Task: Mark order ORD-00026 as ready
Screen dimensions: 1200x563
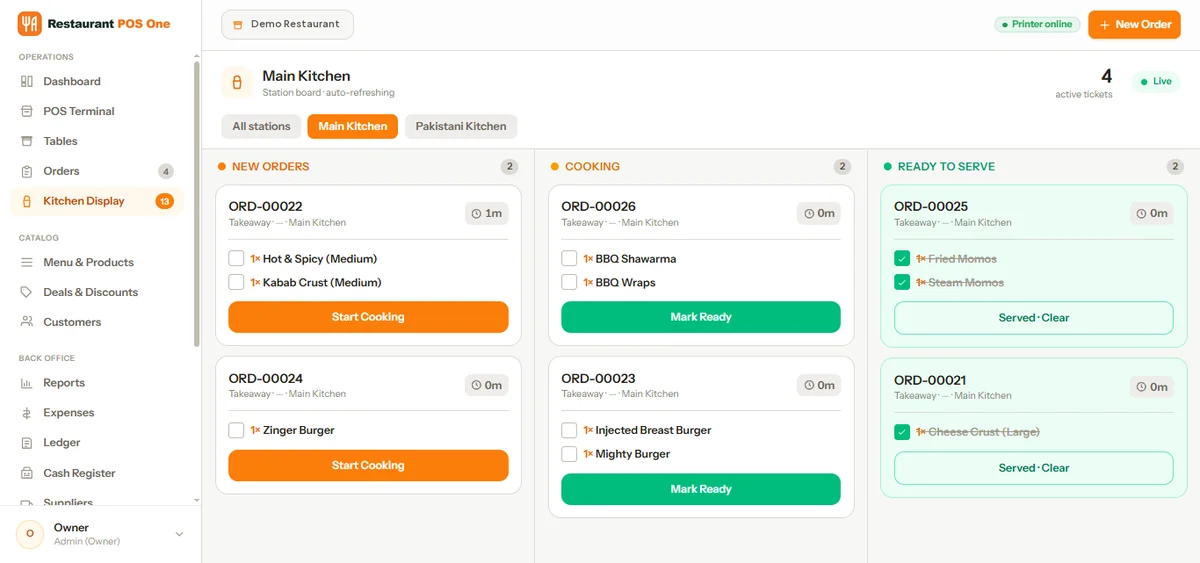Action: [701, 317]
